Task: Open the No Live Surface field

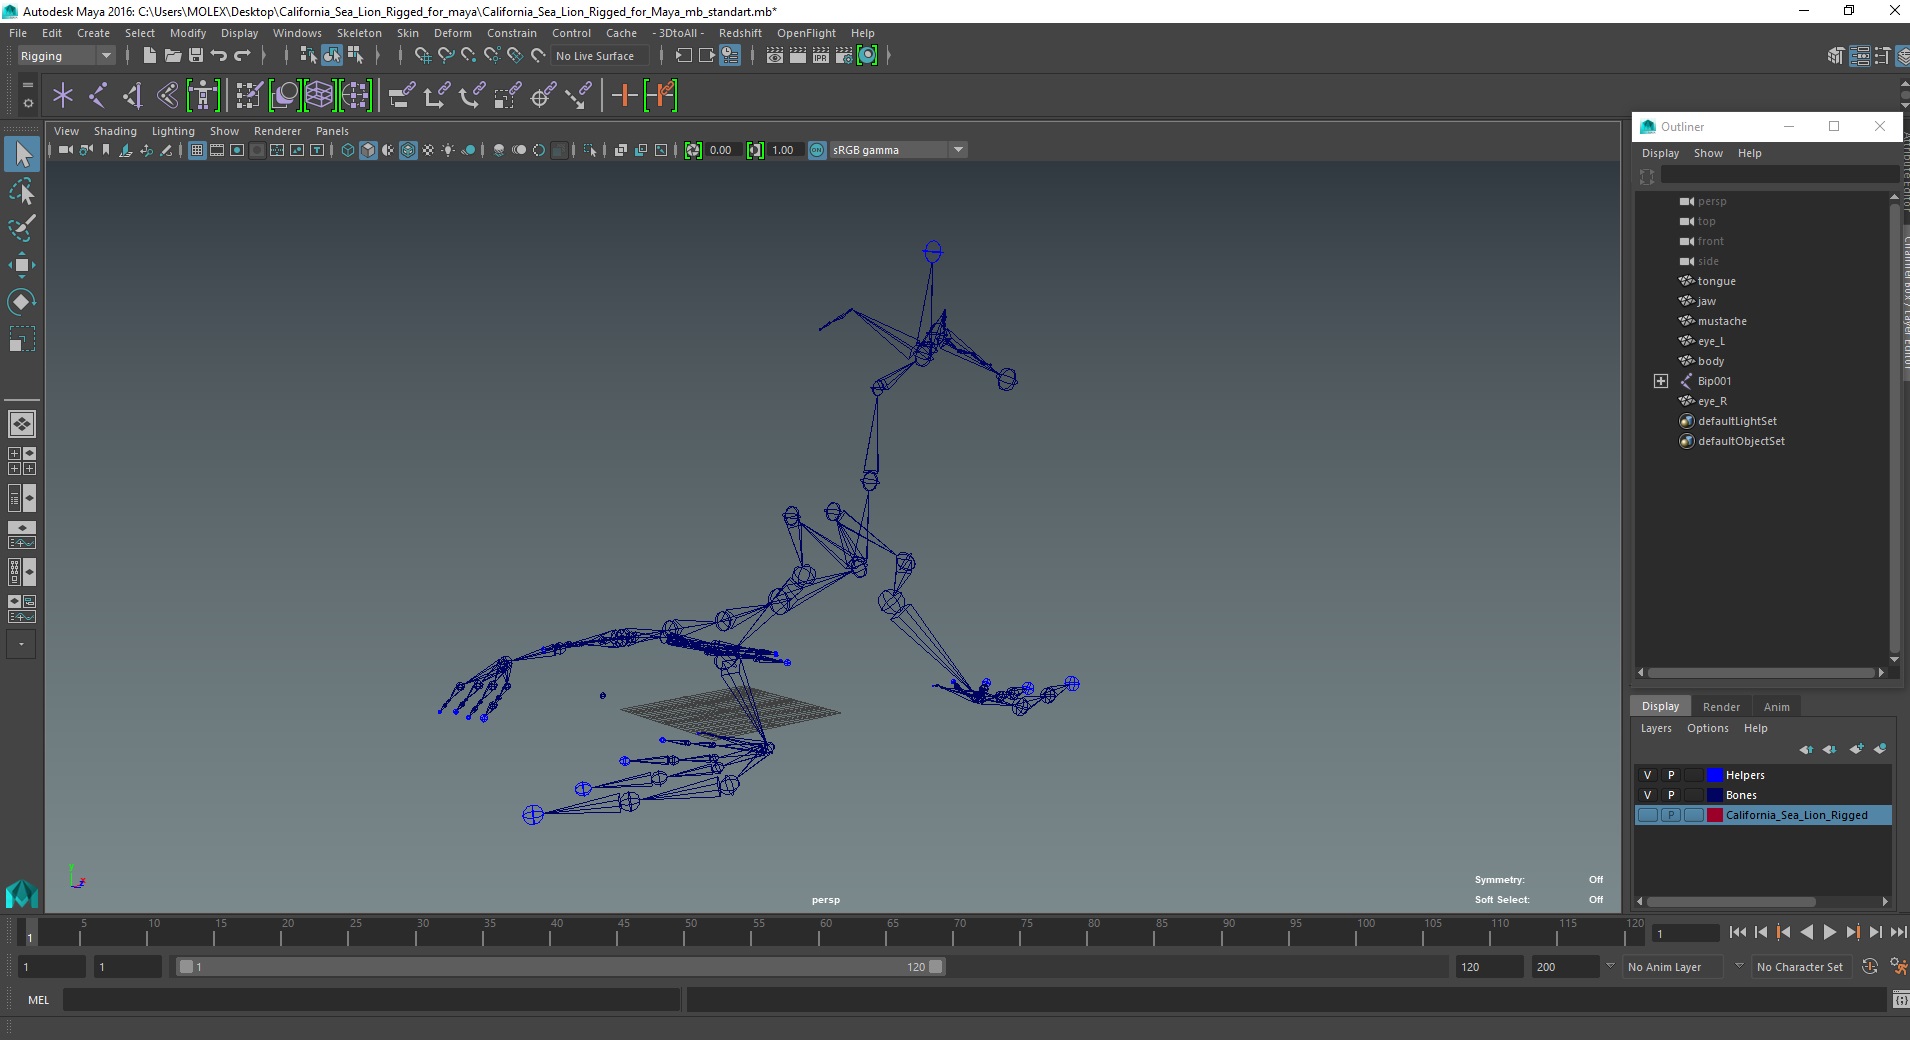Action: pos(600,56)
